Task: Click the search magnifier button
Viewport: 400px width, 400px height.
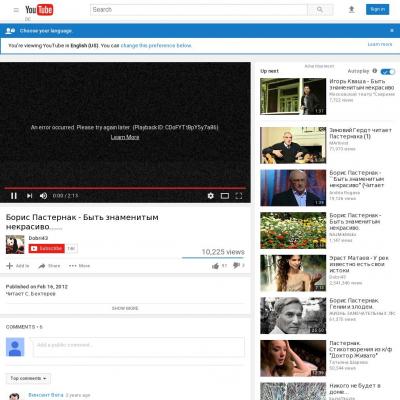Action: coord(320,10)
